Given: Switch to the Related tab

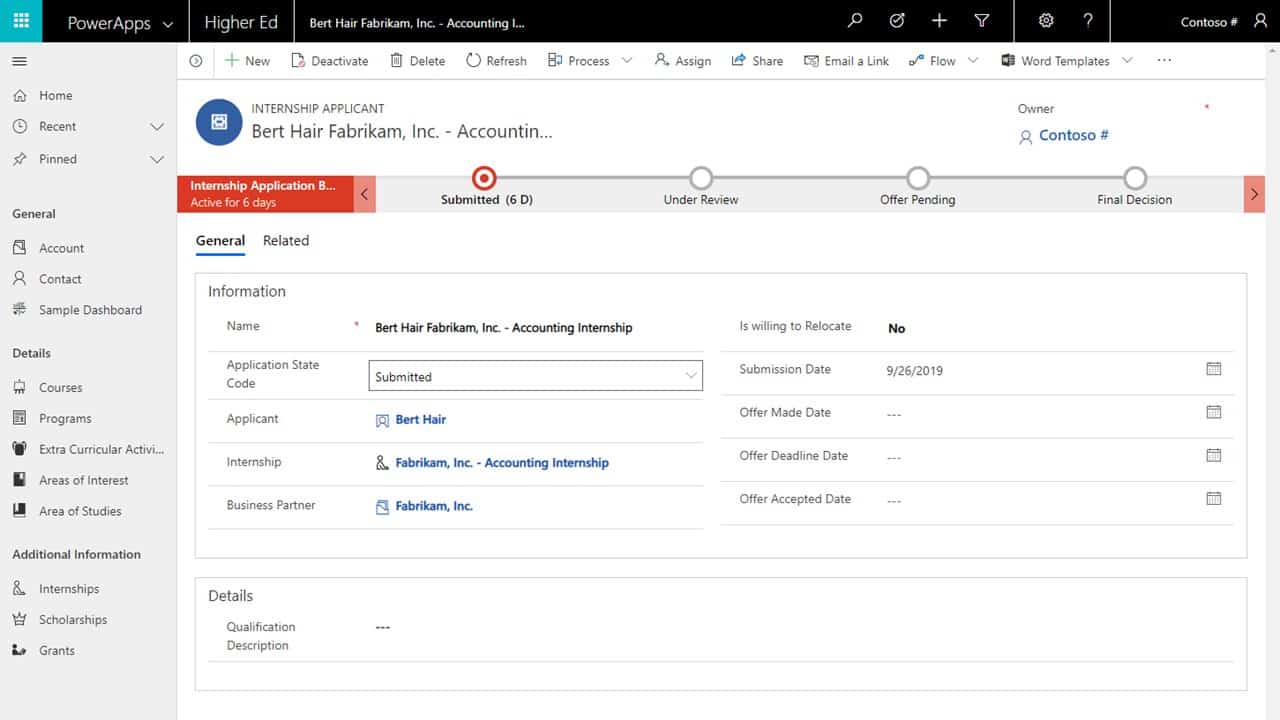Looking at the screenshot, I should (286, 241).
